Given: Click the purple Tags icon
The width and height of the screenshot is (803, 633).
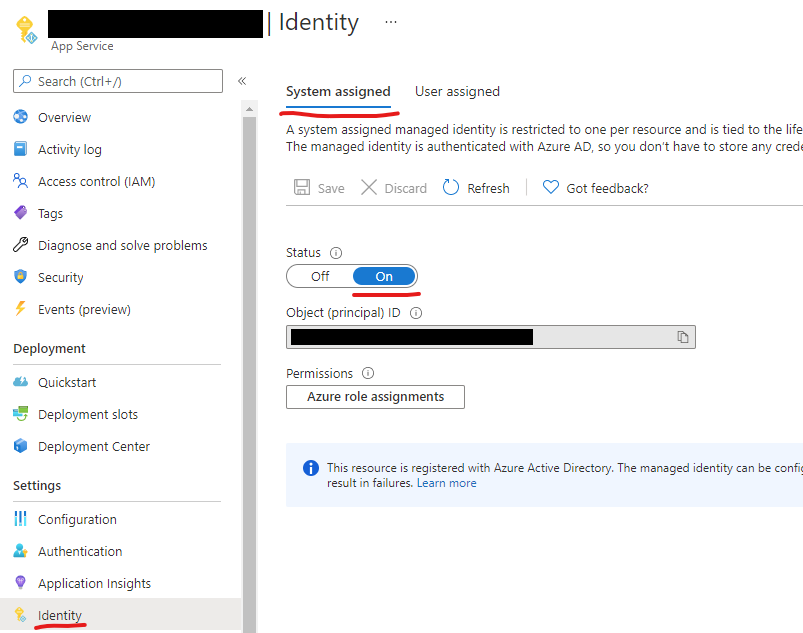Looking at the screenshot, I should [20, 213].
